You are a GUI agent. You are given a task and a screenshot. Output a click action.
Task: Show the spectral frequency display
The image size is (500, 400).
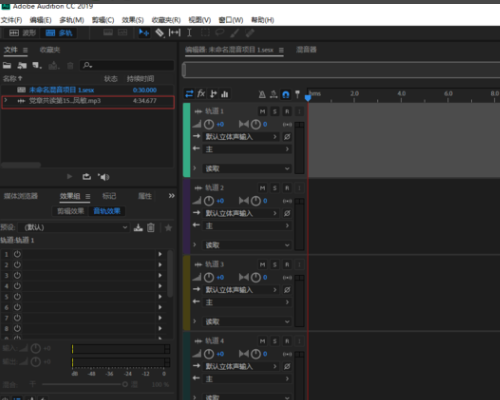(108, 33)
